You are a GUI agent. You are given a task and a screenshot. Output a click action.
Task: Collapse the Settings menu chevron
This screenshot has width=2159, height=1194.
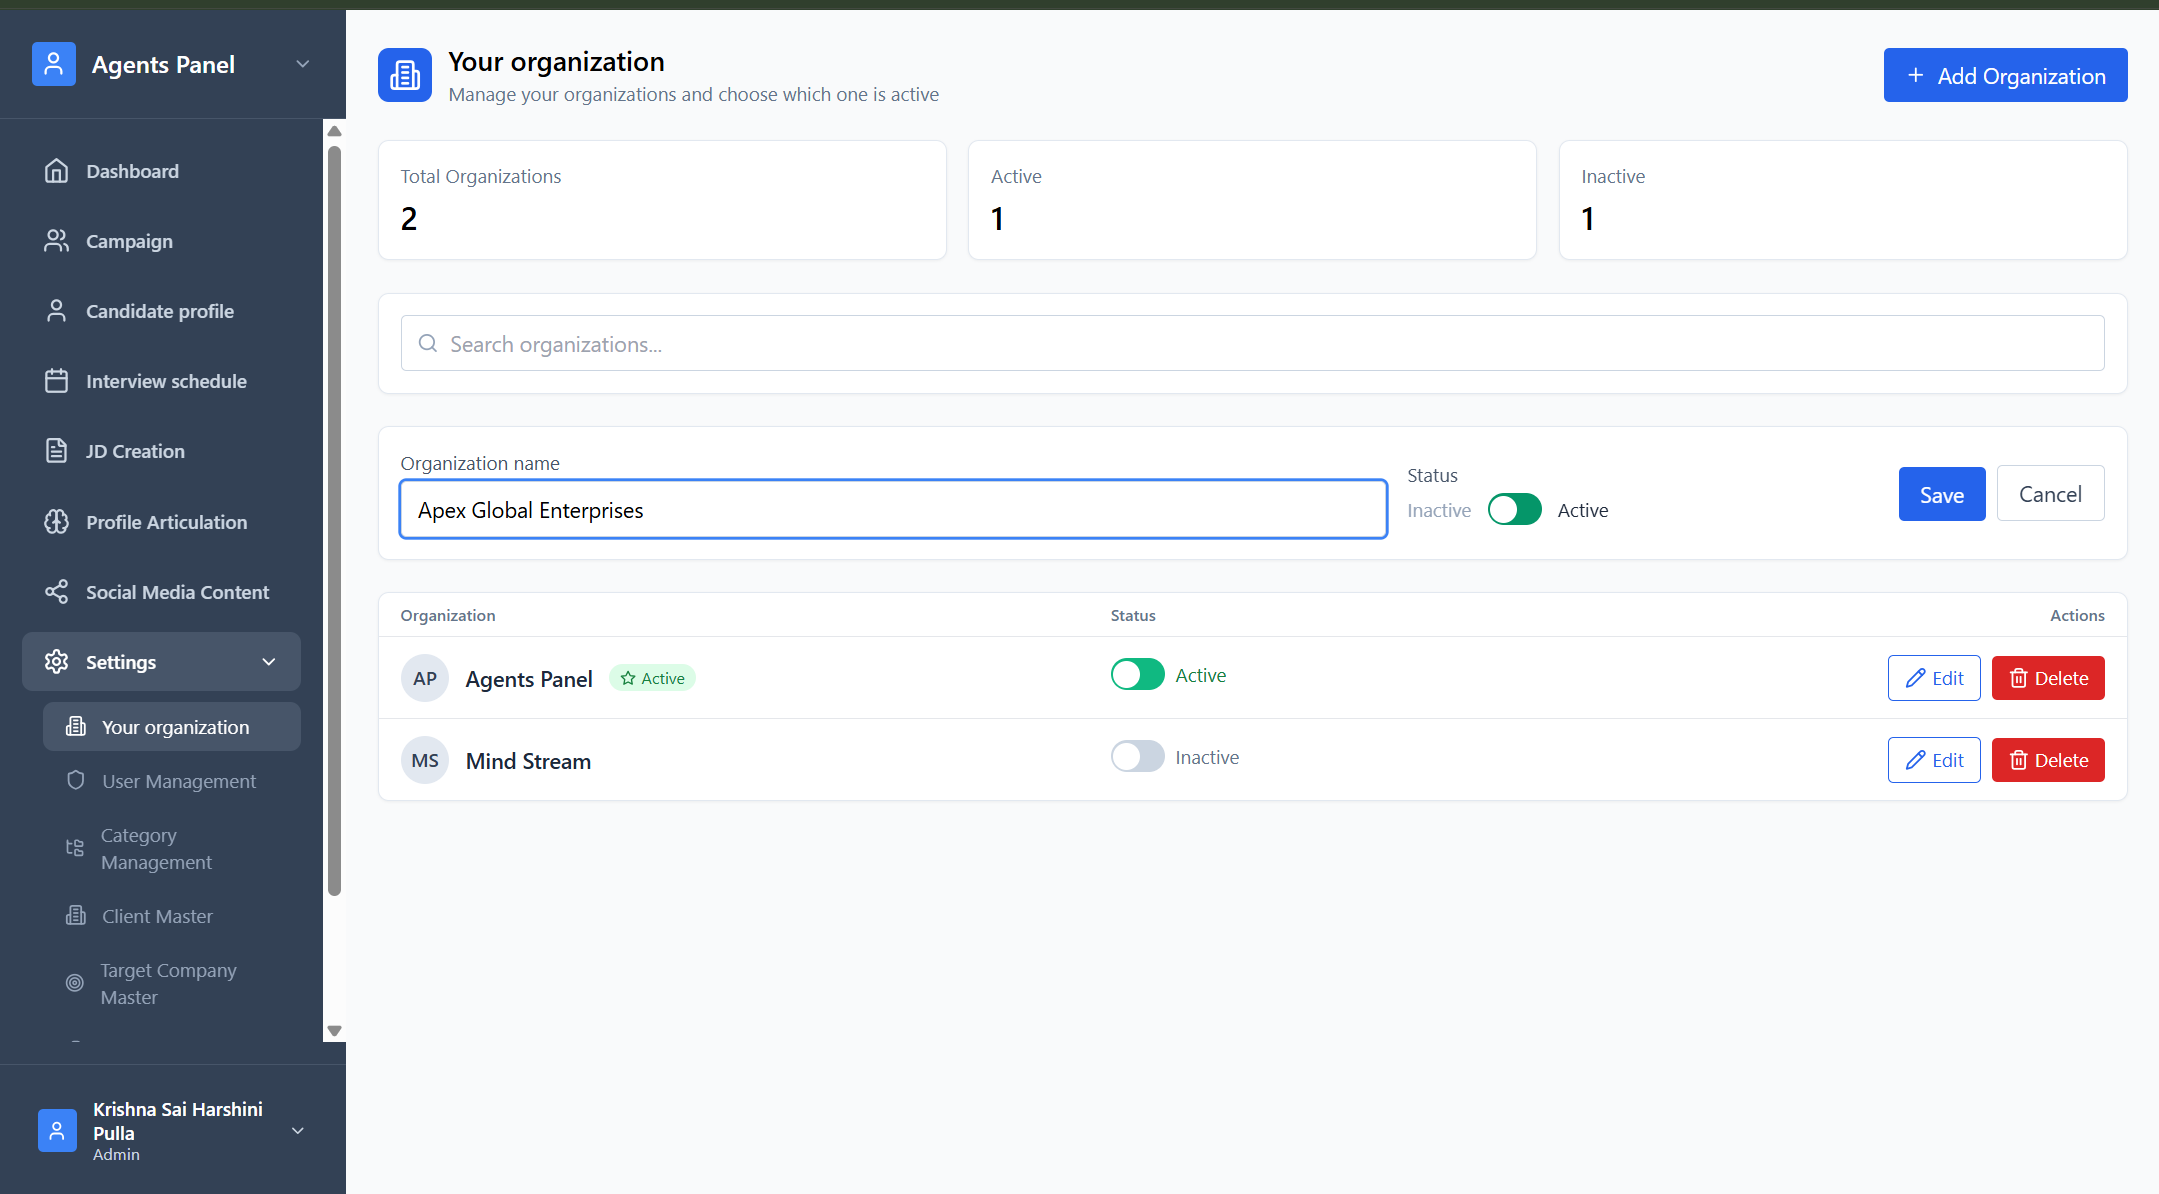click(x=268, y=662)
